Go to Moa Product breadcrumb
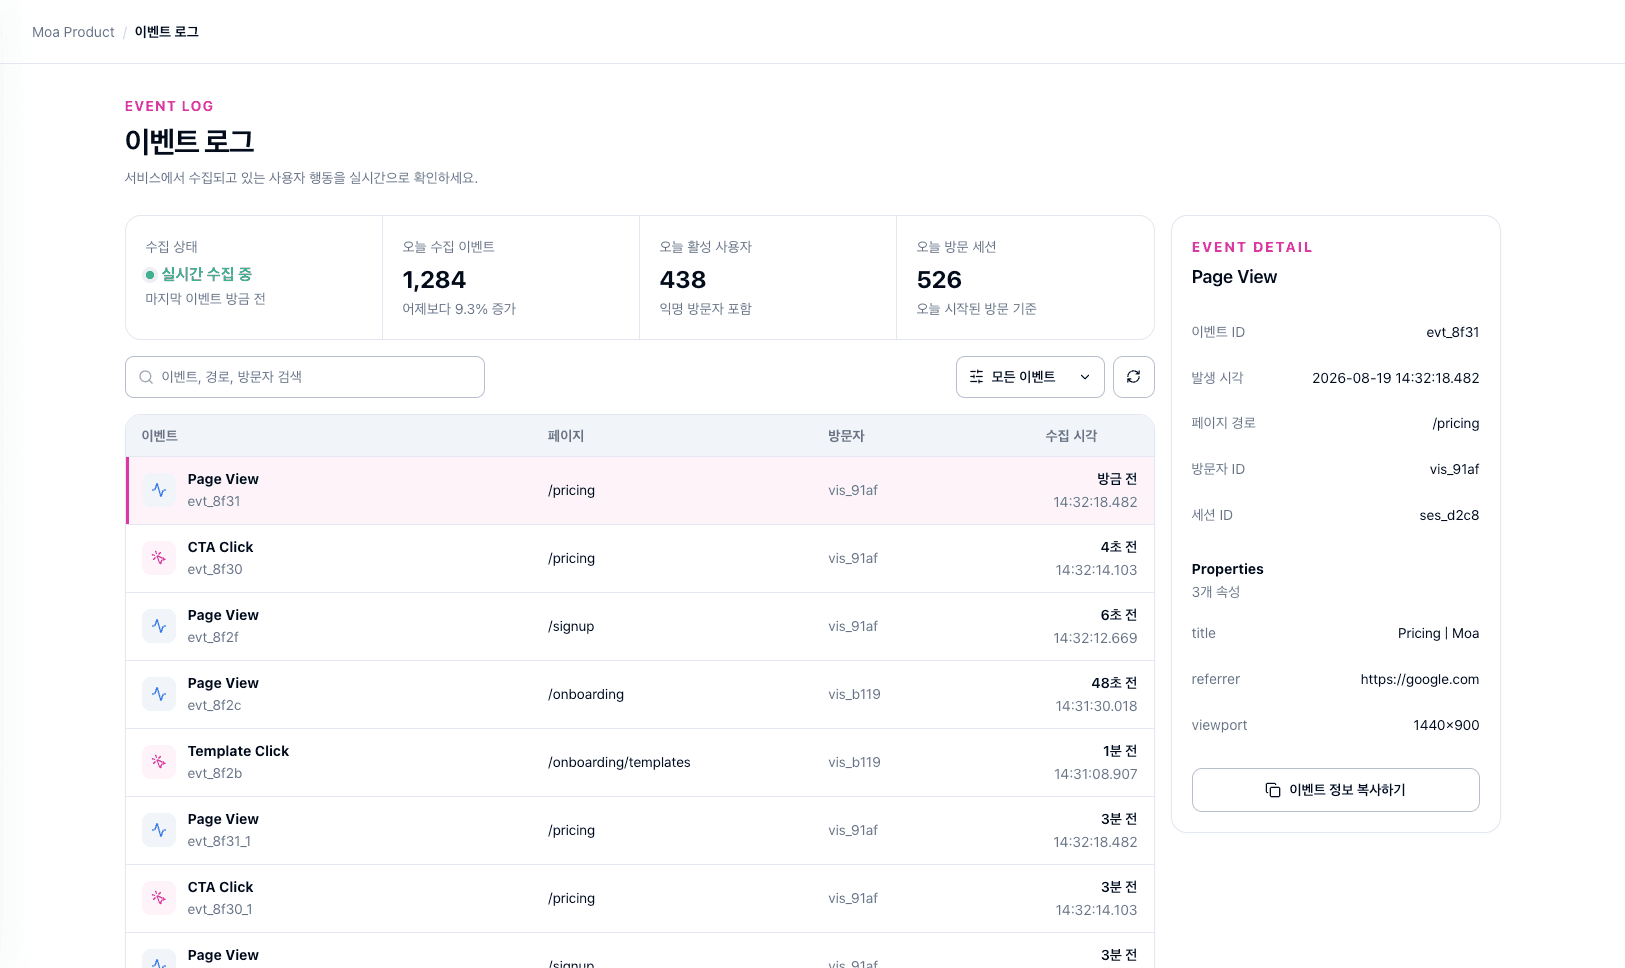This screenshot has width=1625, height=968. pyautogui.click(x=73, y=32)
